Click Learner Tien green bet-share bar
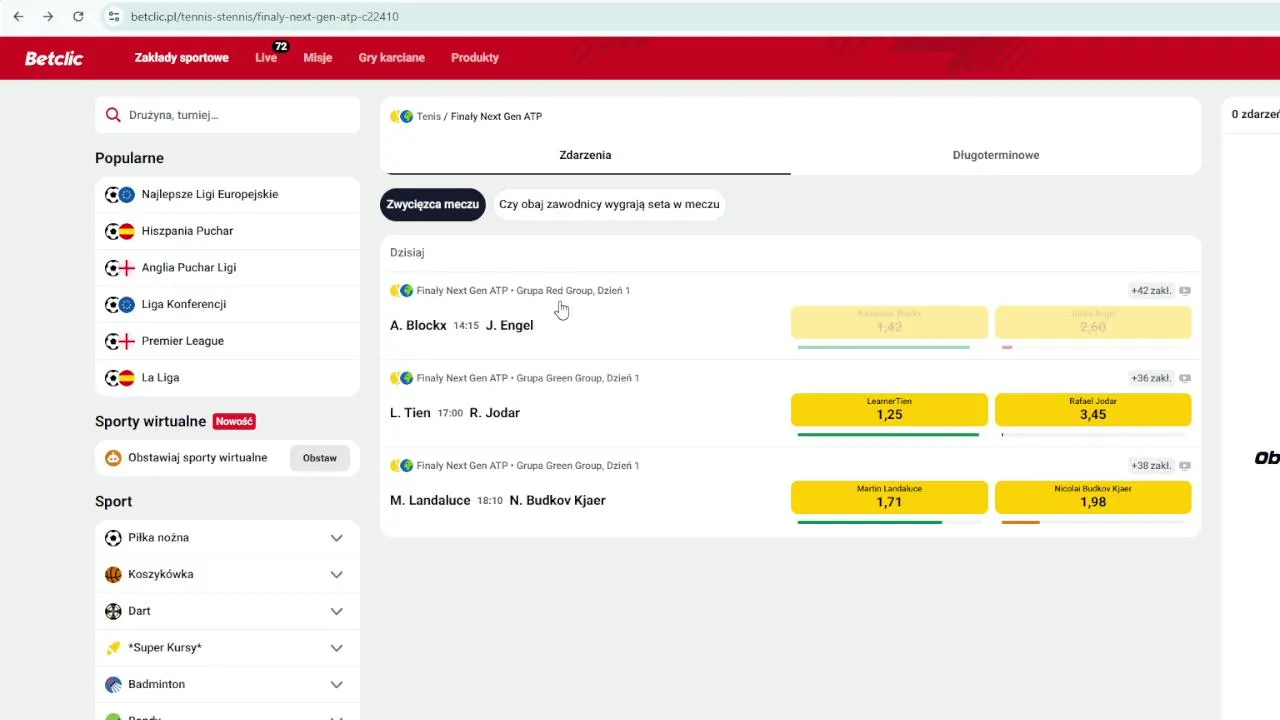 [x=888, y=435]
